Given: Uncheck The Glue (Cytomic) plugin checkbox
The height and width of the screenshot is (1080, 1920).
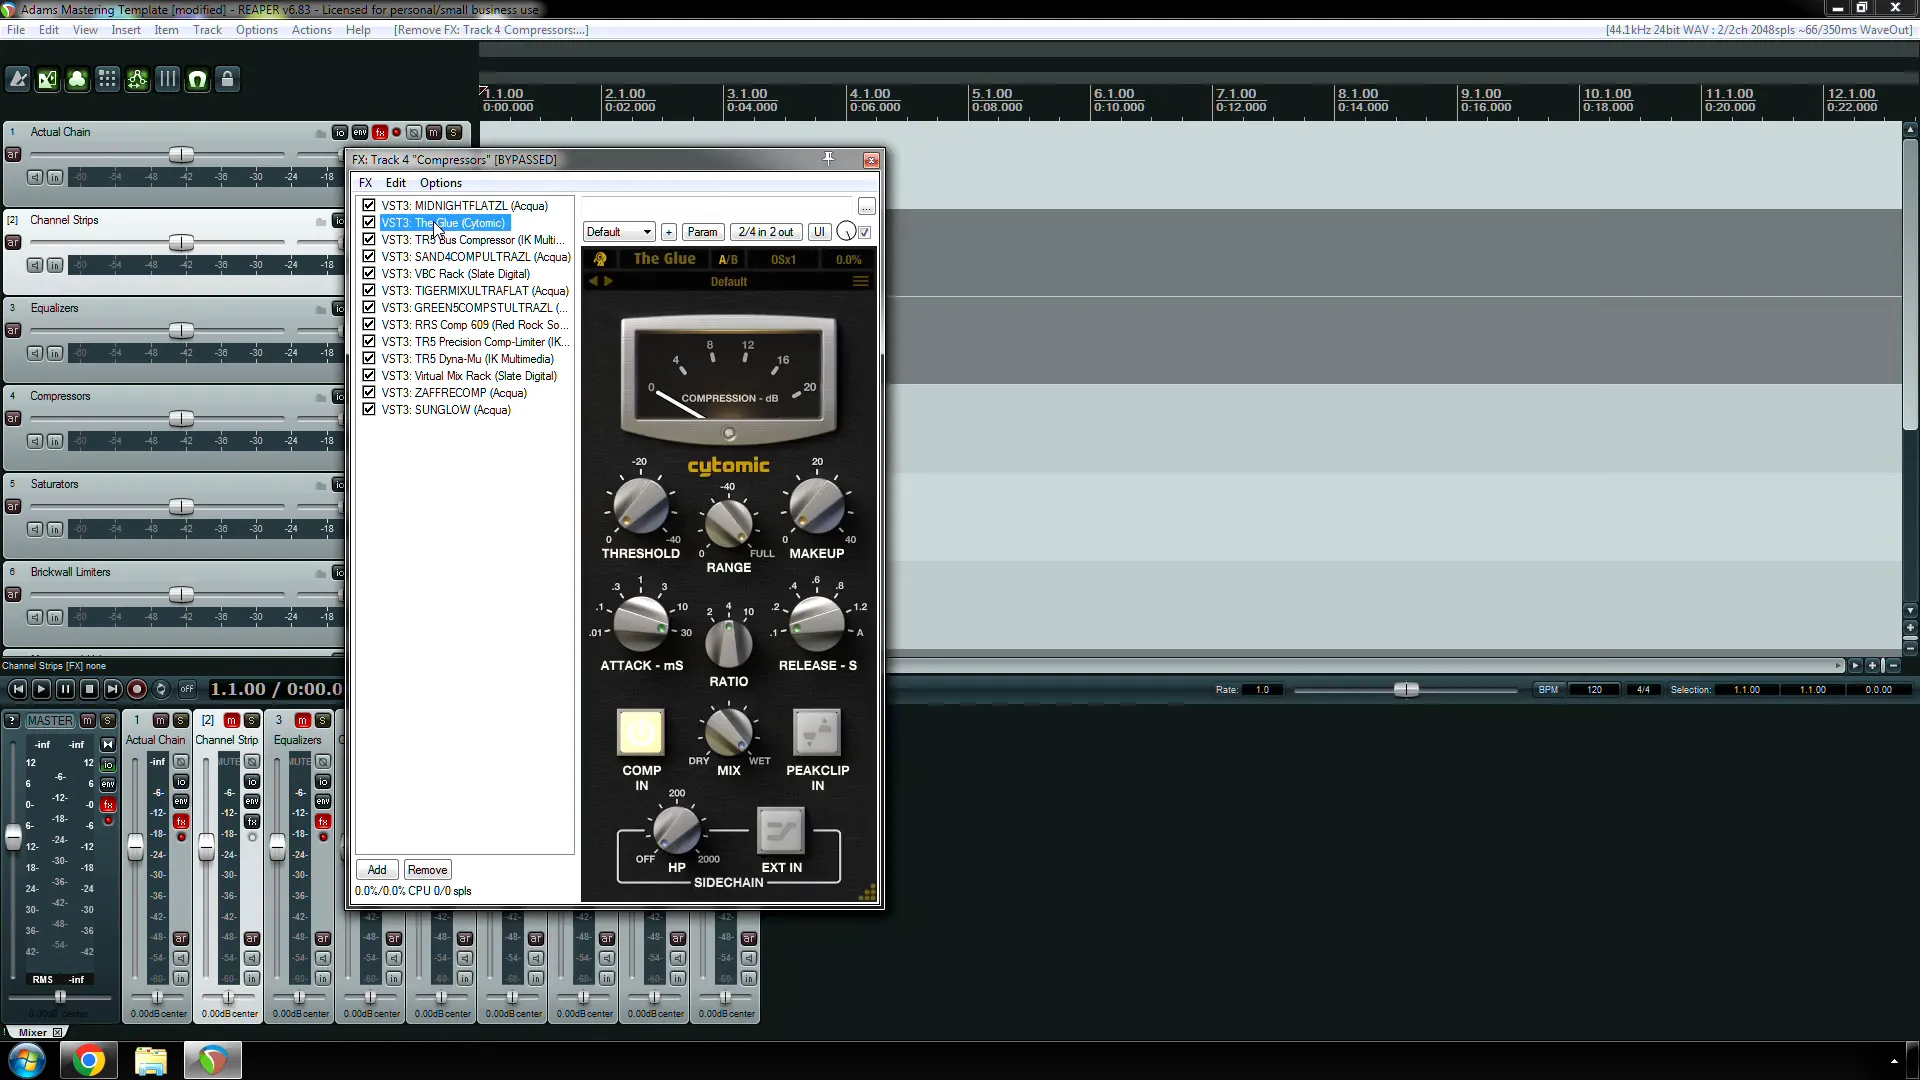Looking at the screenshot, I should (369, 222).
